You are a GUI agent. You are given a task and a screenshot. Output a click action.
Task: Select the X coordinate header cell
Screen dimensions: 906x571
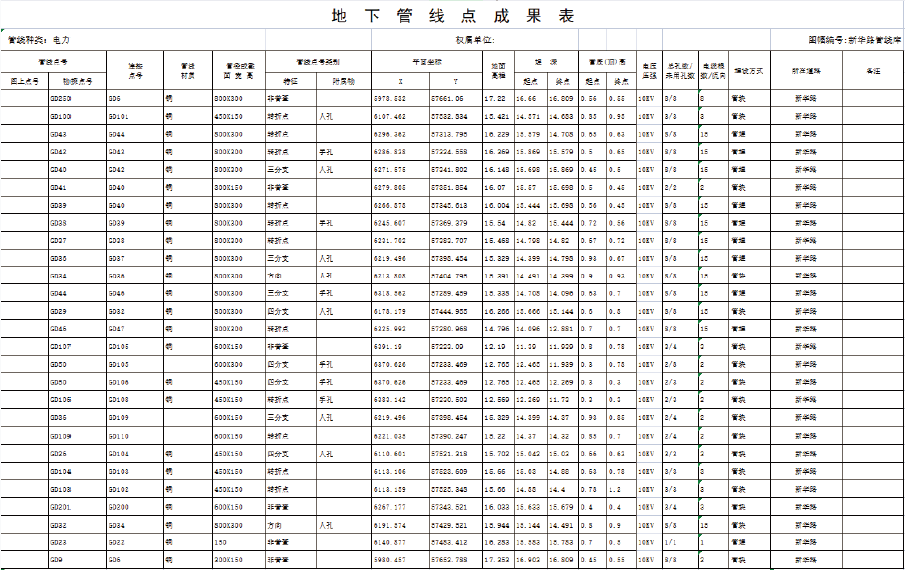tap(400, 81)
